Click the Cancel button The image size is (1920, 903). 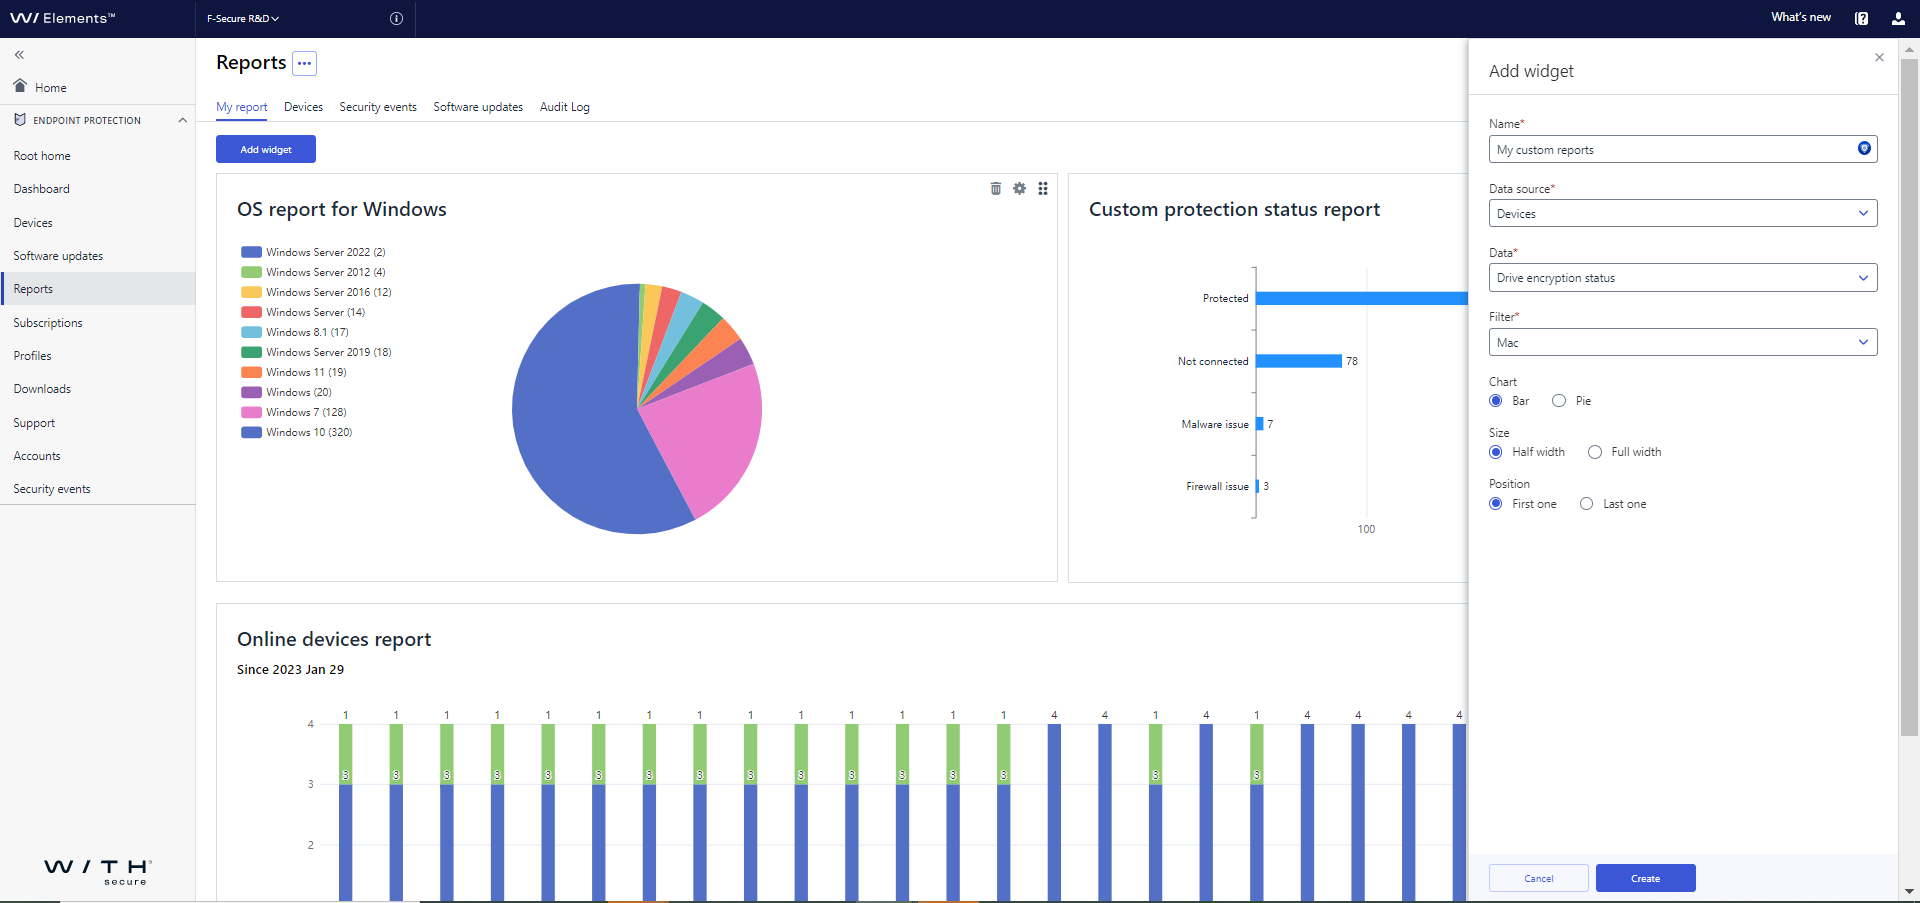[x=1539, y=878]
